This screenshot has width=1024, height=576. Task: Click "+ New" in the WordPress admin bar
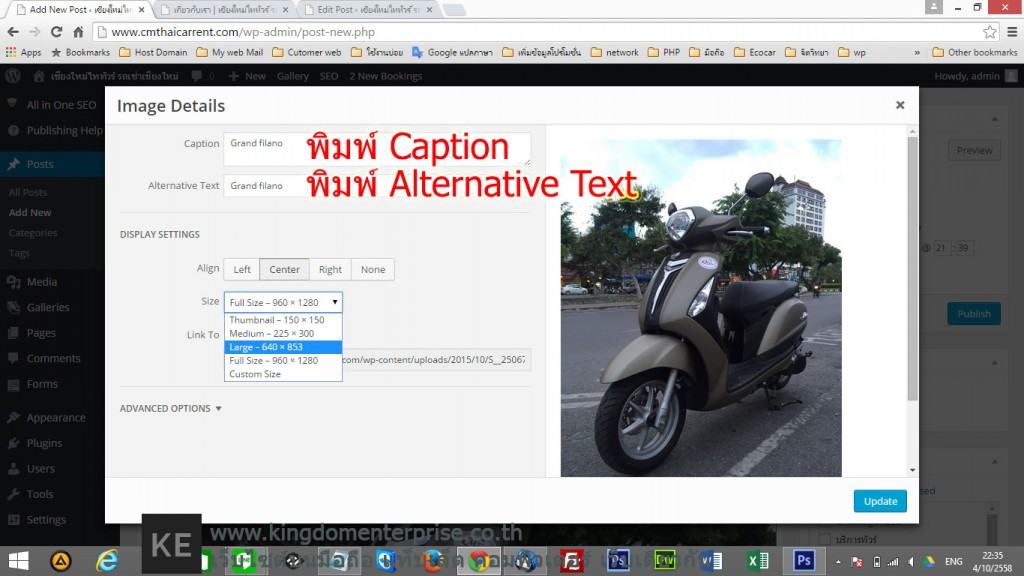point(246,75)
